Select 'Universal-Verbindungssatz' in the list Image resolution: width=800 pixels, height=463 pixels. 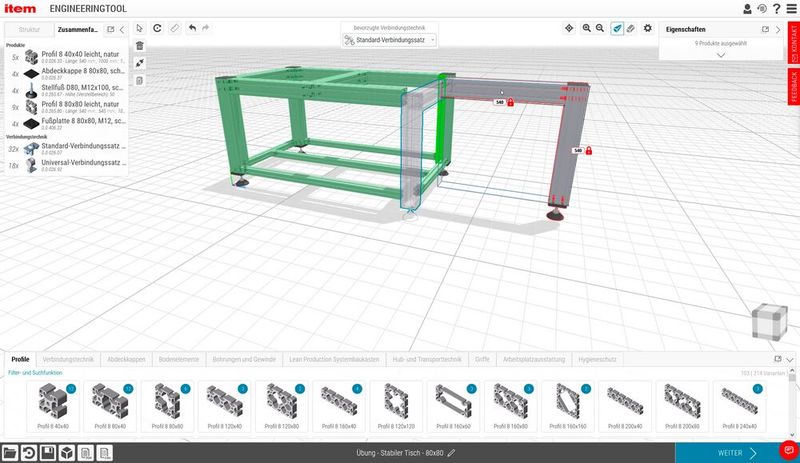[66, 165]
